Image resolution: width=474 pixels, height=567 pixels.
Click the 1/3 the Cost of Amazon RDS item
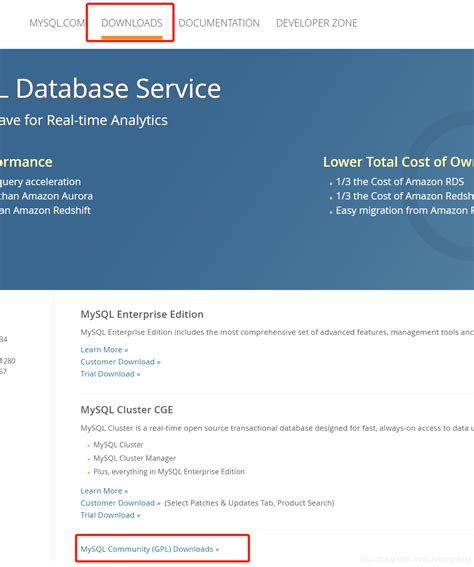tap(400, 182)
